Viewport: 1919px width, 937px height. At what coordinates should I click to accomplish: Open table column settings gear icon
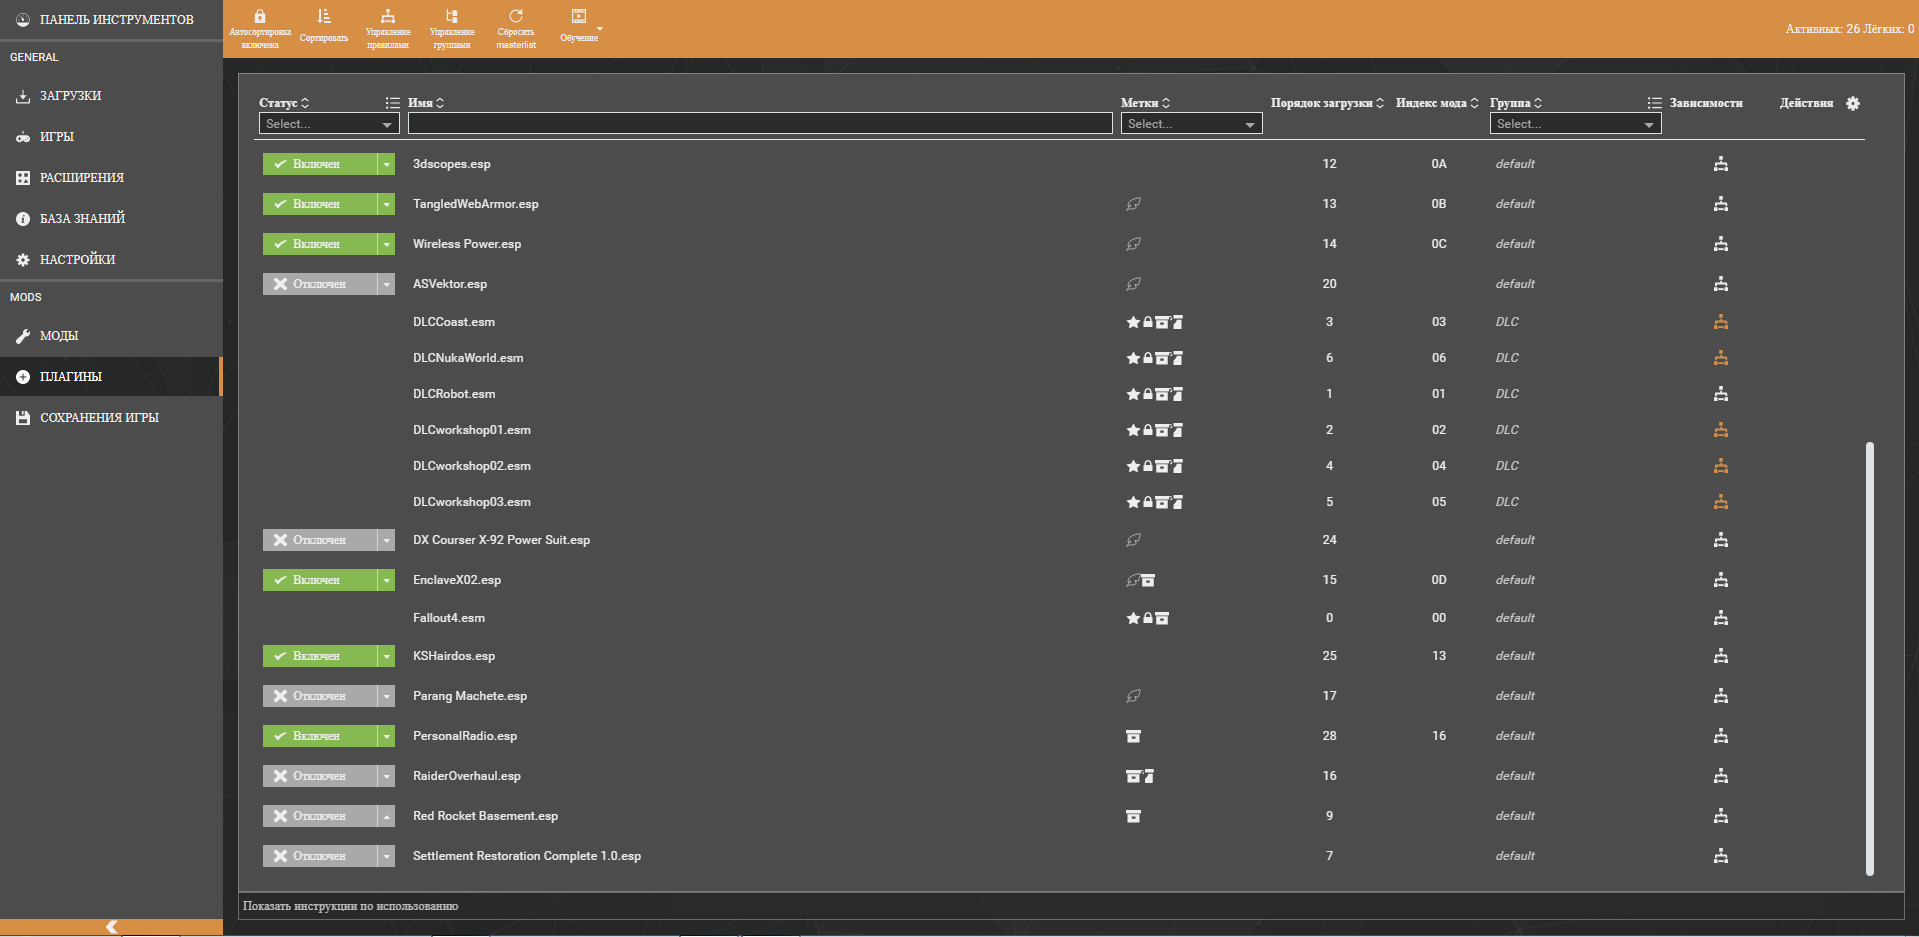1853,104
